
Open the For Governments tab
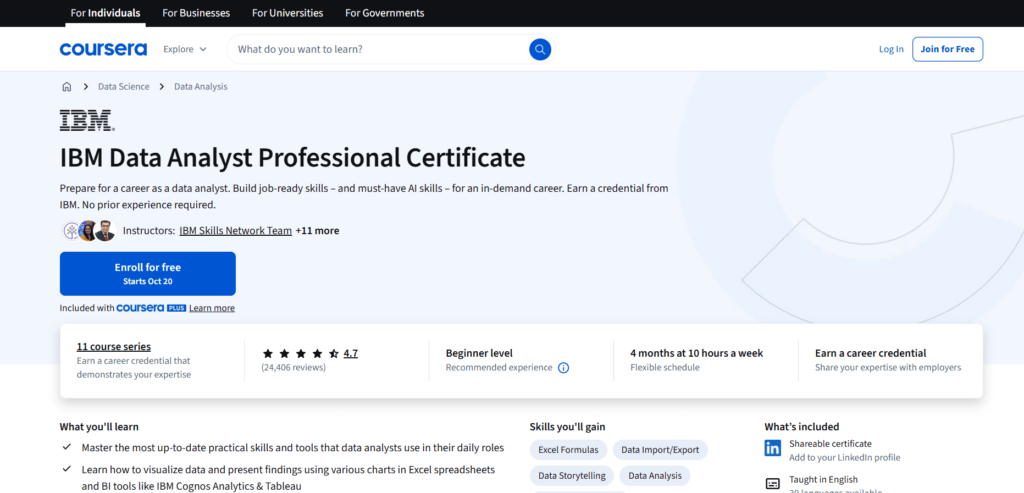point(384,13)
